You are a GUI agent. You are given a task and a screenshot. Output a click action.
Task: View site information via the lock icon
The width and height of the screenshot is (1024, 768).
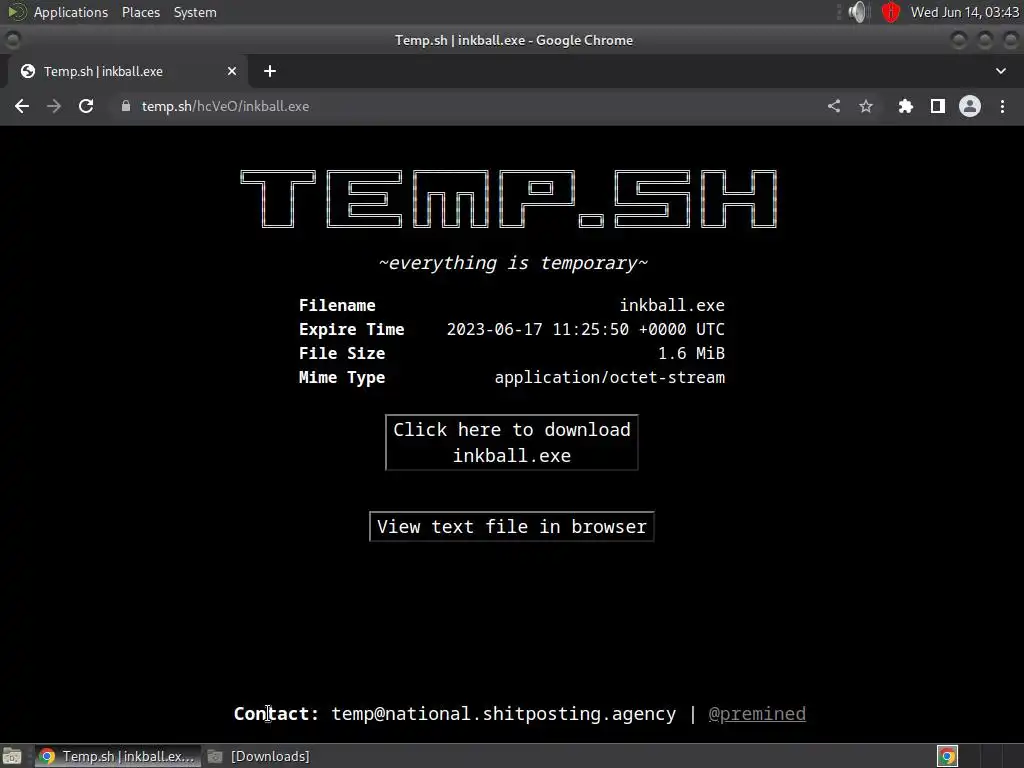tap(126, 106)
